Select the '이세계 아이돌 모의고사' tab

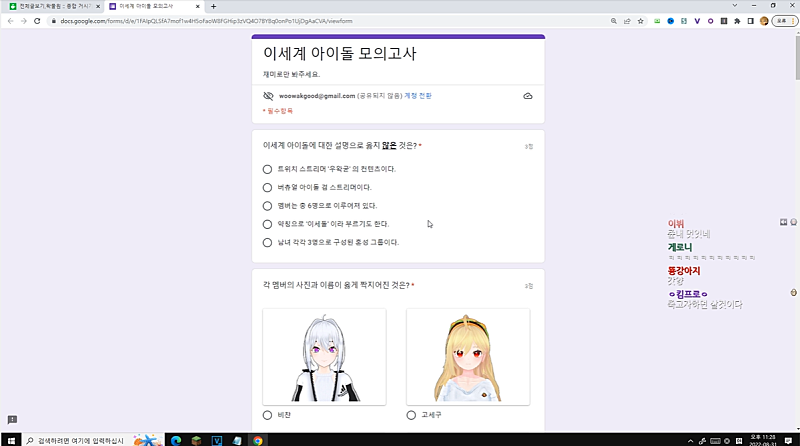click(x=153, y=6)
